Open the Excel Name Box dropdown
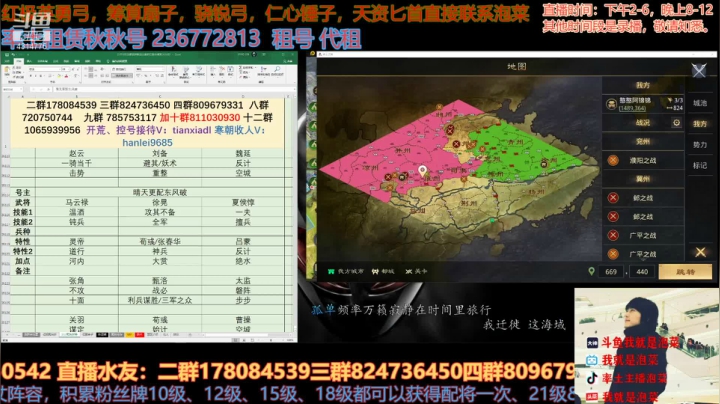Viewport: 720px width, 404px height. click(x=21, y=89)
